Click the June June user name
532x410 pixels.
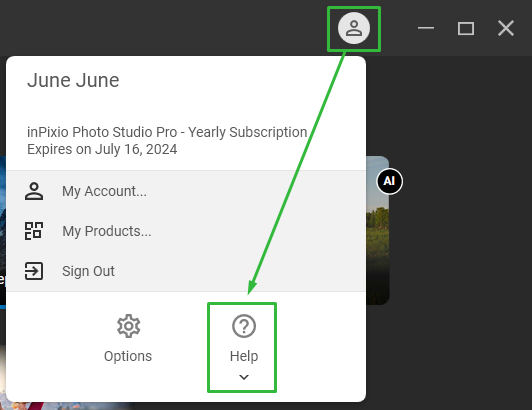coord(73,80)
